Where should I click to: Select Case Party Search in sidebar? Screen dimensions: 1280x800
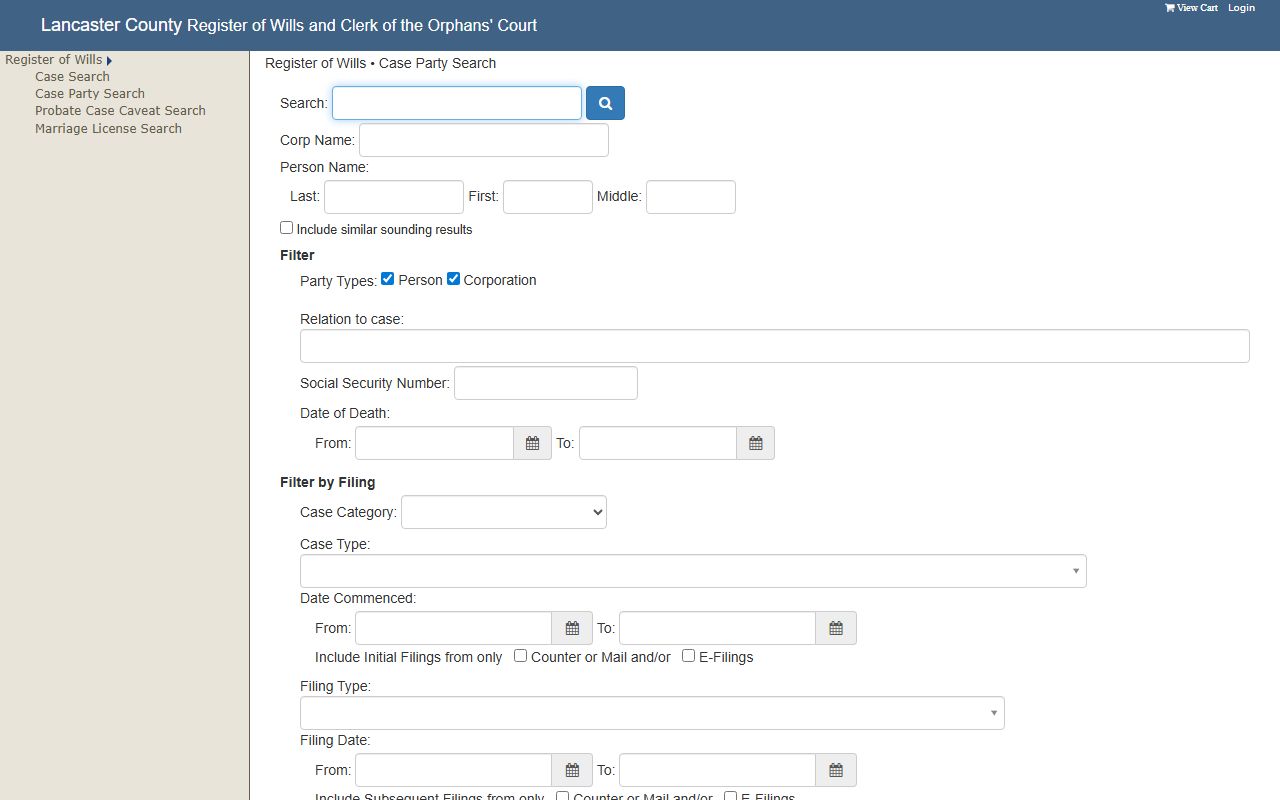90,94
